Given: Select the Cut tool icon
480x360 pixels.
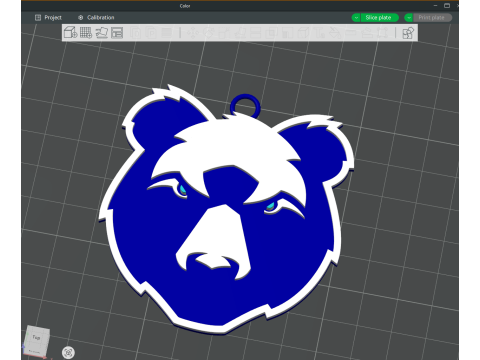Looking at the screenshot, I should 255,33.
